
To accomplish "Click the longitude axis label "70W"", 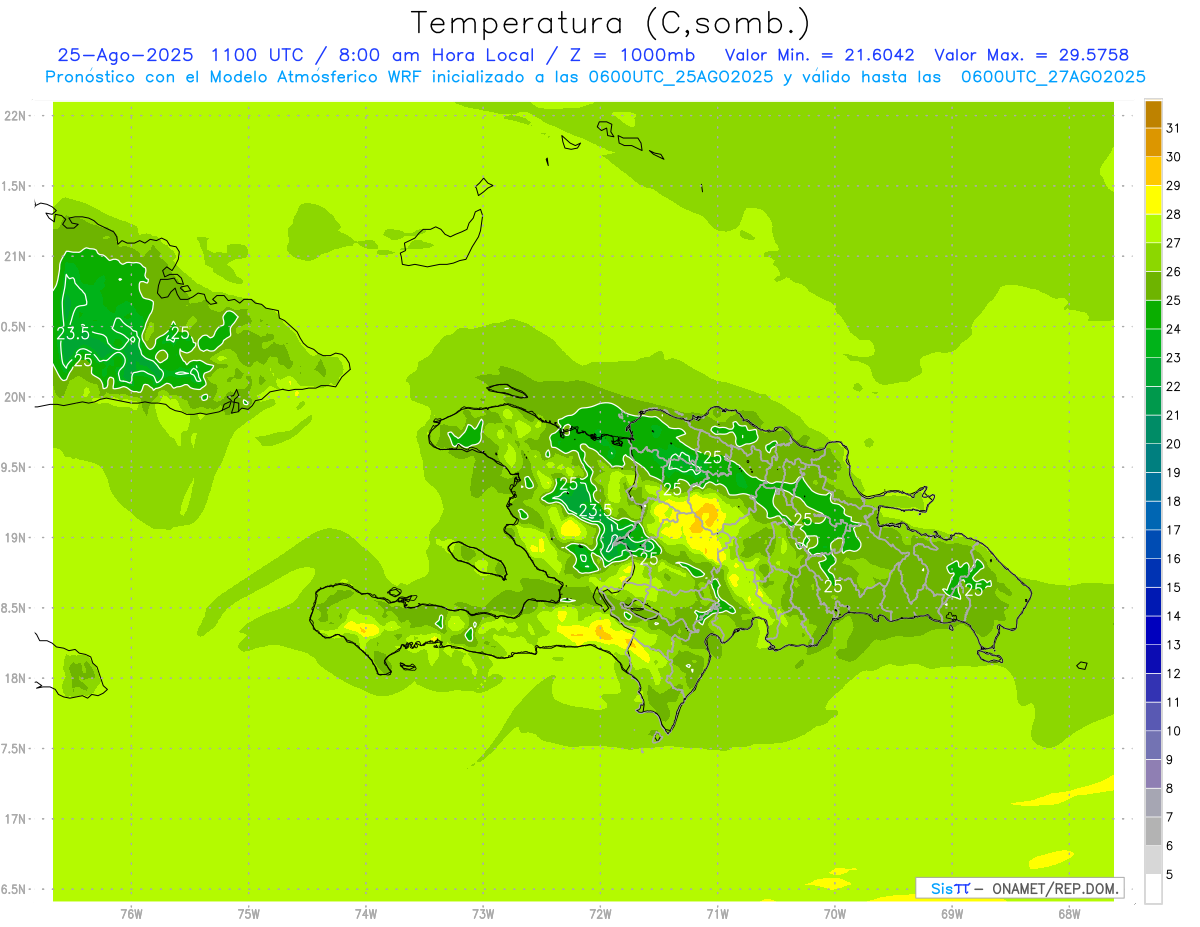I will [835, 914].
